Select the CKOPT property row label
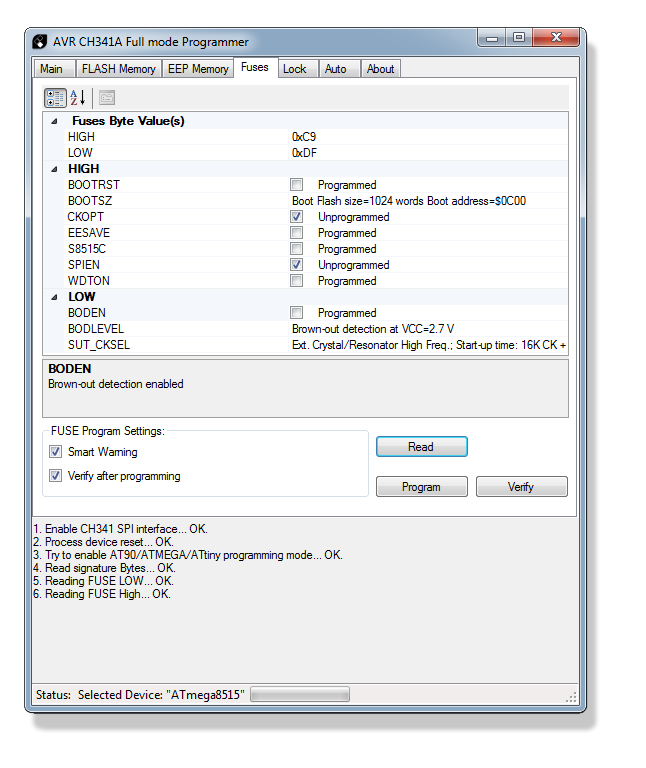646x768 pixels. [x=86, y=216]
